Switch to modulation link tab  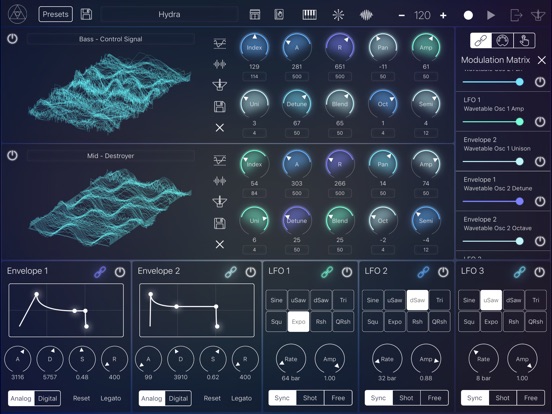(481, 40)
